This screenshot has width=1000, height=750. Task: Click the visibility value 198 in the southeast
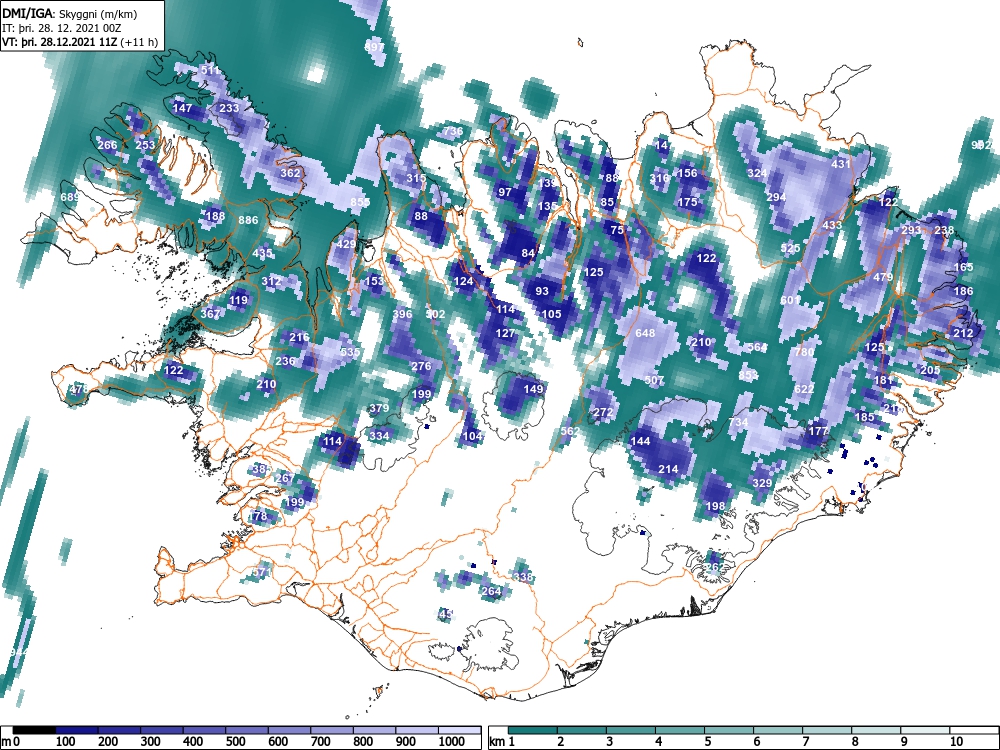pyautogui.click(x=716, y=506)
